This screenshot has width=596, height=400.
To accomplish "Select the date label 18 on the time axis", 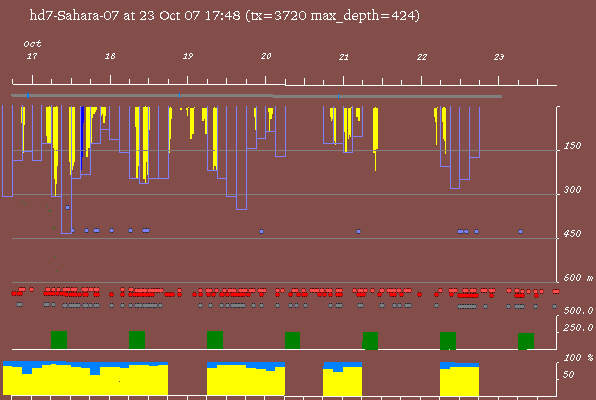I will pos(110,56).
